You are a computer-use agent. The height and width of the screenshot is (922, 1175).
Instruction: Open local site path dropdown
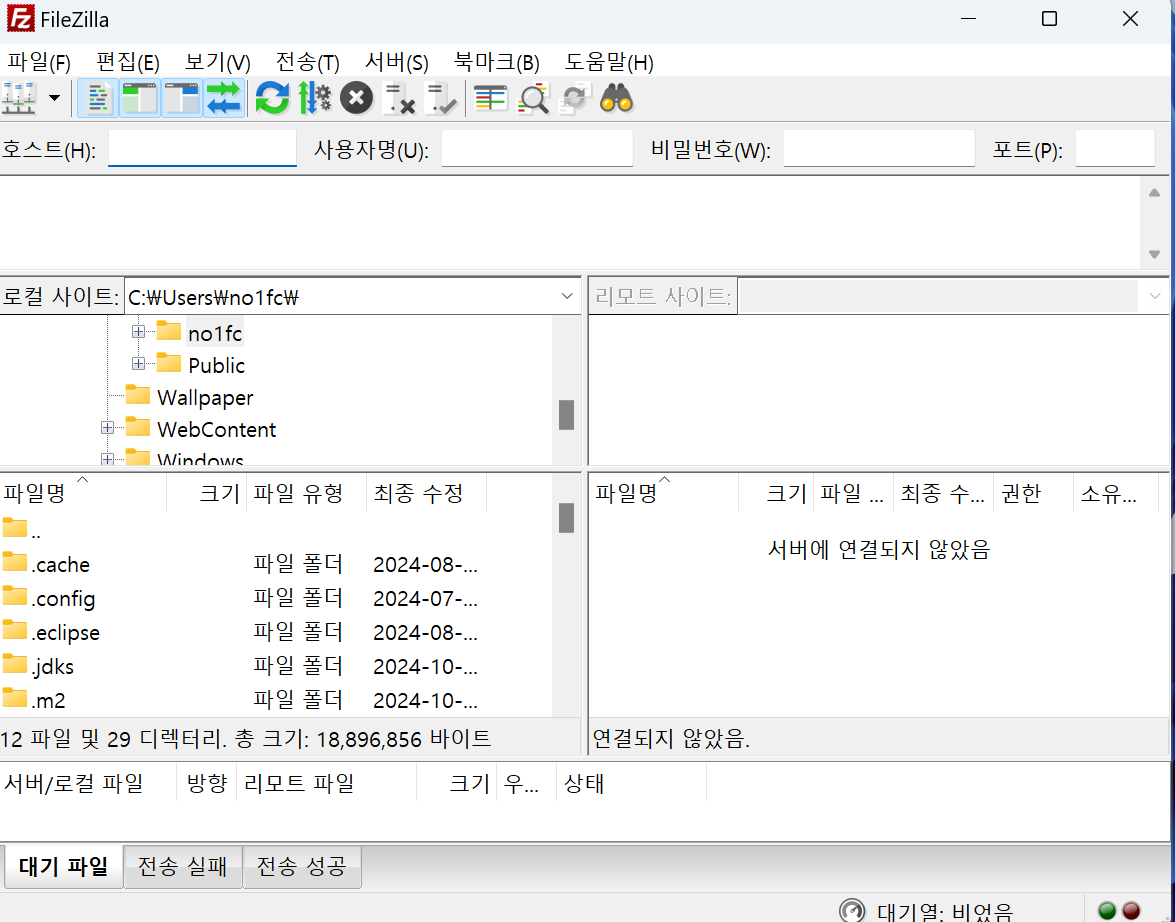point(567,297)
